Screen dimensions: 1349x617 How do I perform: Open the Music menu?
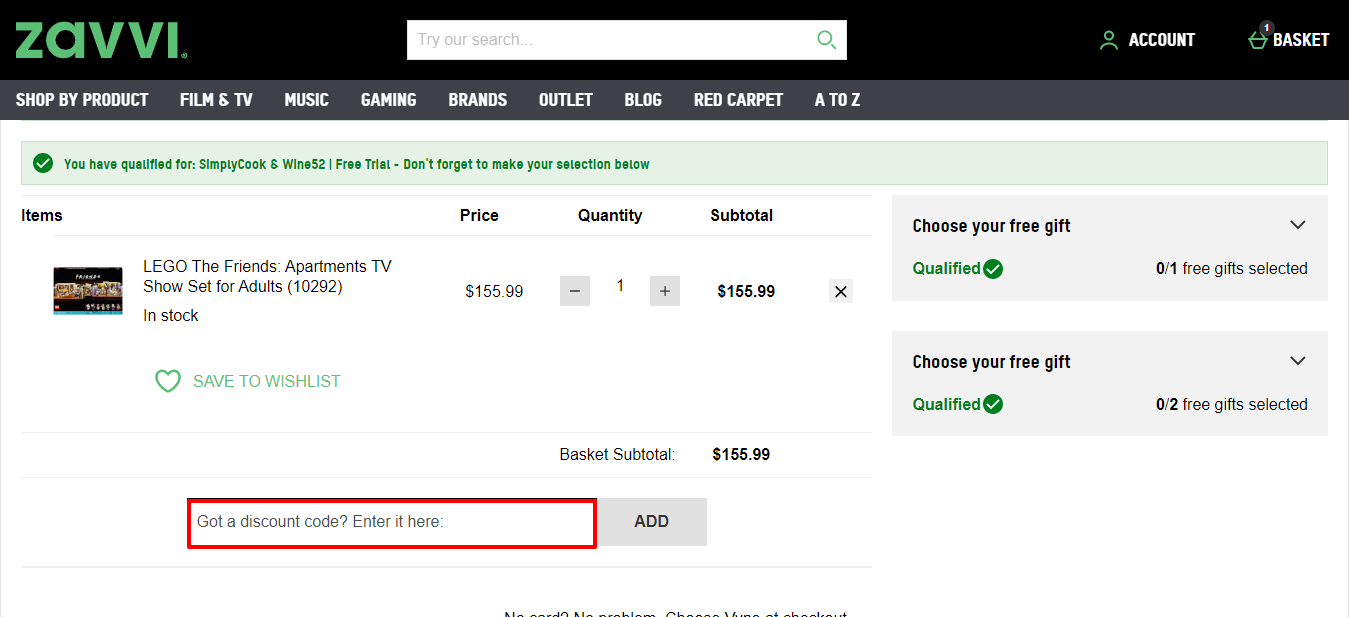click(x=306, y=100)
